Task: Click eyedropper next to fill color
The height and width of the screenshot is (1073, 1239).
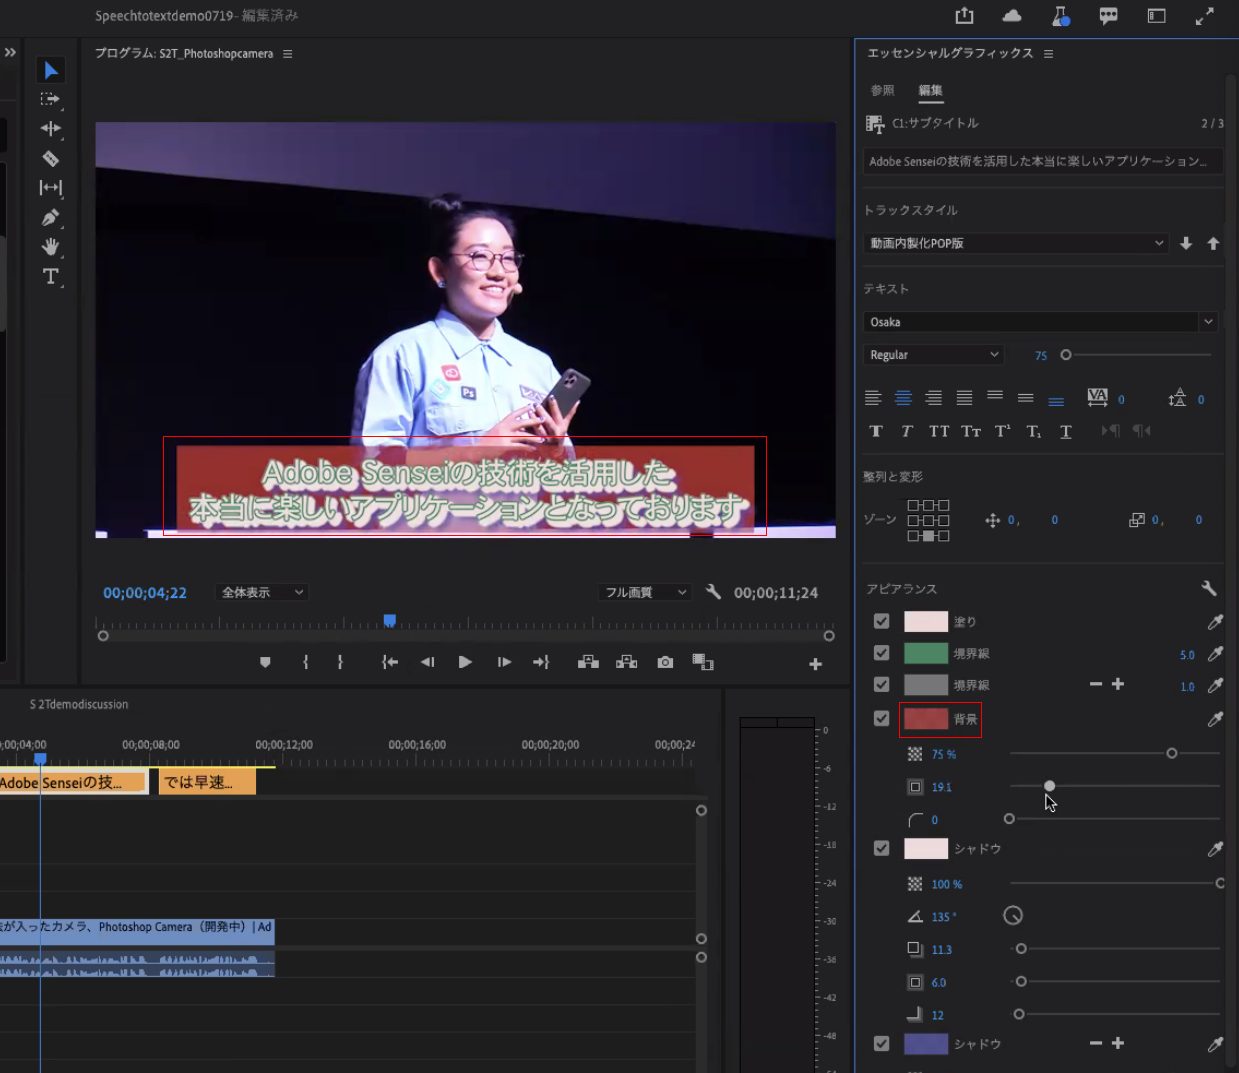Action: point(1215,622)
